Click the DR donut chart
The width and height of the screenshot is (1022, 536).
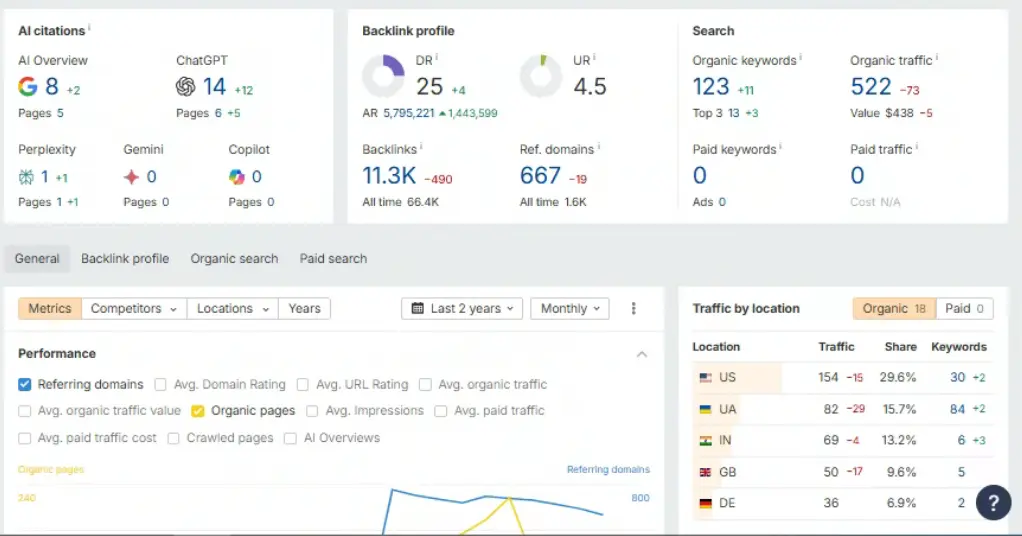[383, 76]
